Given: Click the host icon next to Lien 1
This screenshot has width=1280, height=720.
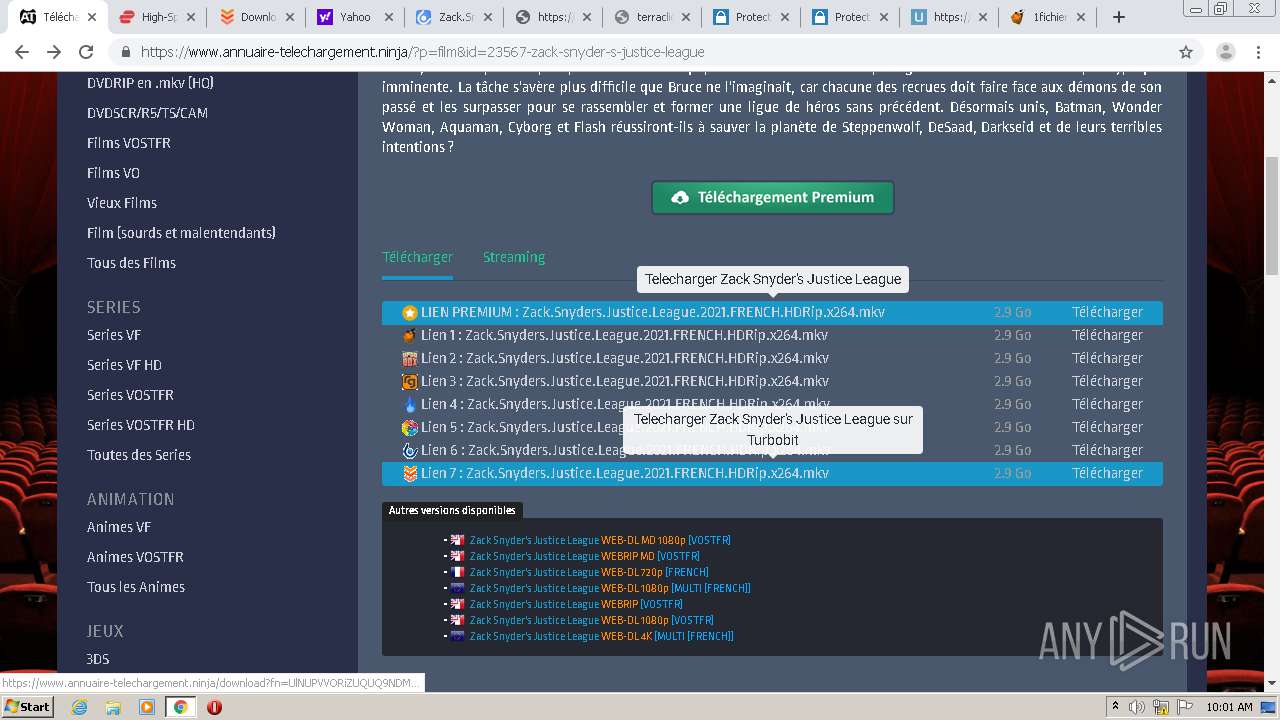Looking at the screenshot, I should (410, 336).
